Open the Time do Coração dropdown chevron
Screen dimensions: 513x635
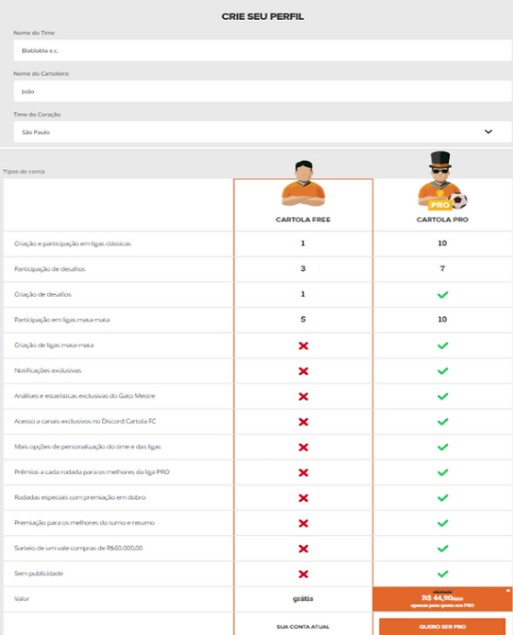488,132
